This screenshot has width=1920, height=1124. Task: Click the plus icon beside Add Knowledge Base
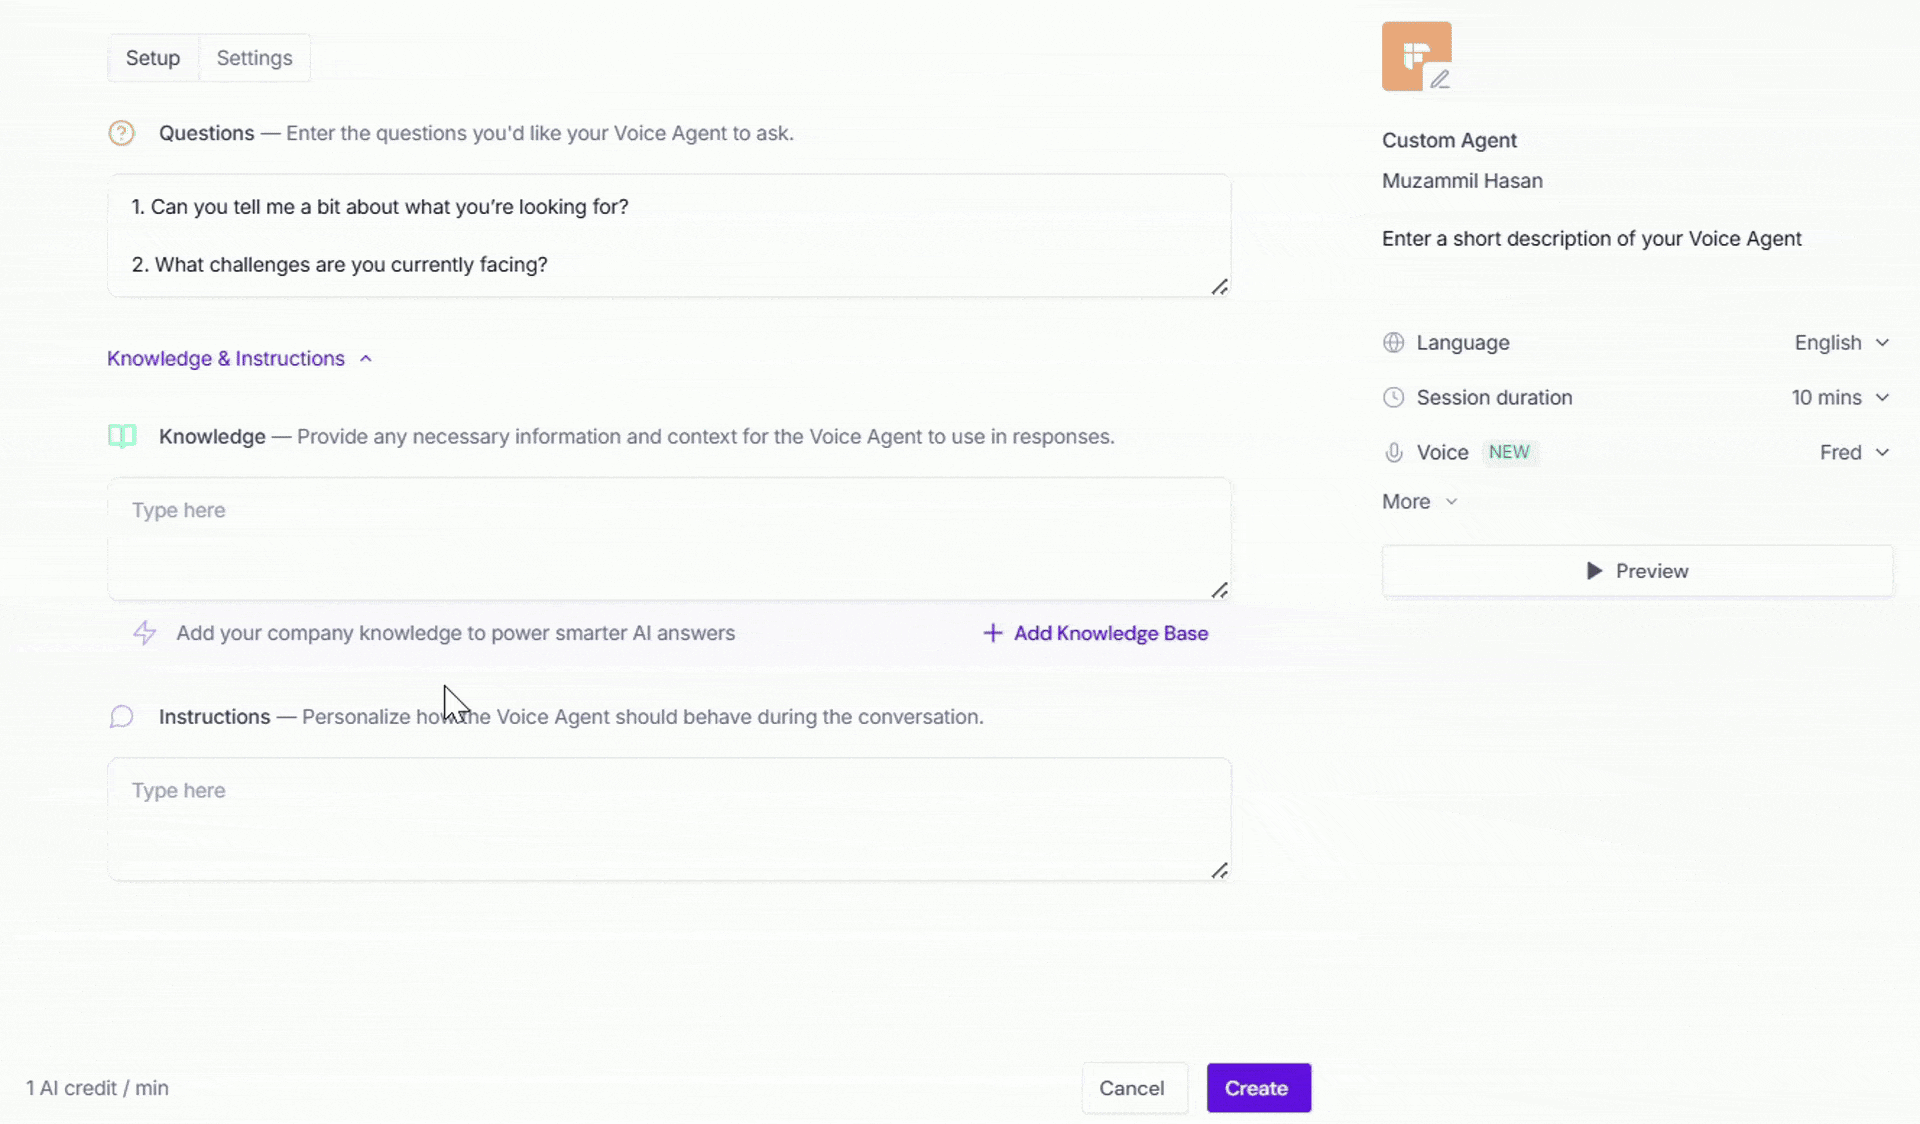click(x=992, y=633)
